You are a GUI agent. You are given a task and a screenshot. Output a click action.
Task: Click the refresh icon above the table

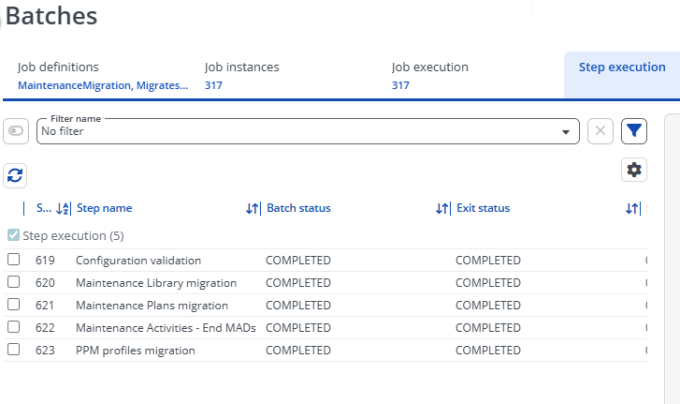coord(15,176)
